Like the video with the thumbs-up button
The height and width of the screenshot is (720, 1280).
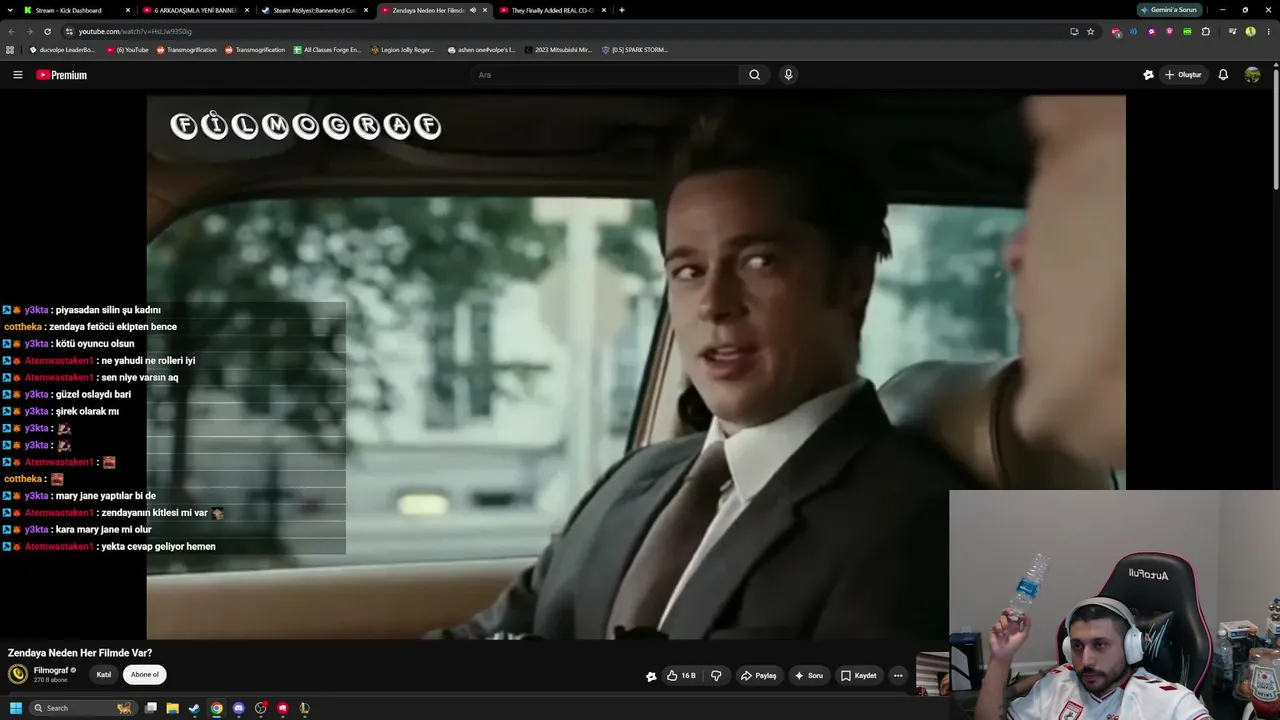(x=681, y=676)
